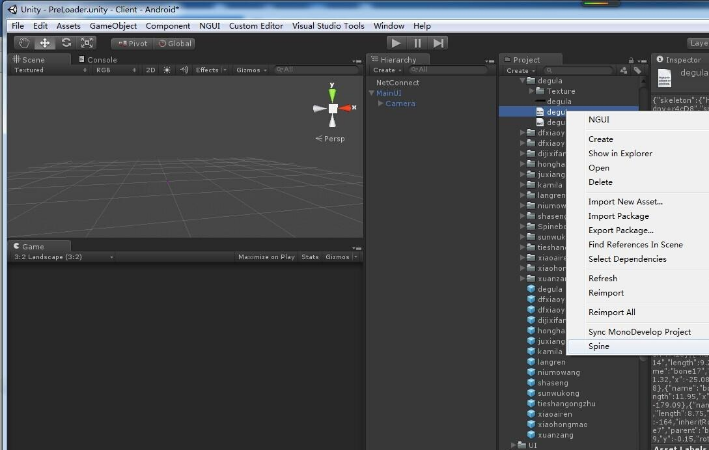Toggle 2D view mode
The width and height of the screenshot is (709, 450).
150,70
